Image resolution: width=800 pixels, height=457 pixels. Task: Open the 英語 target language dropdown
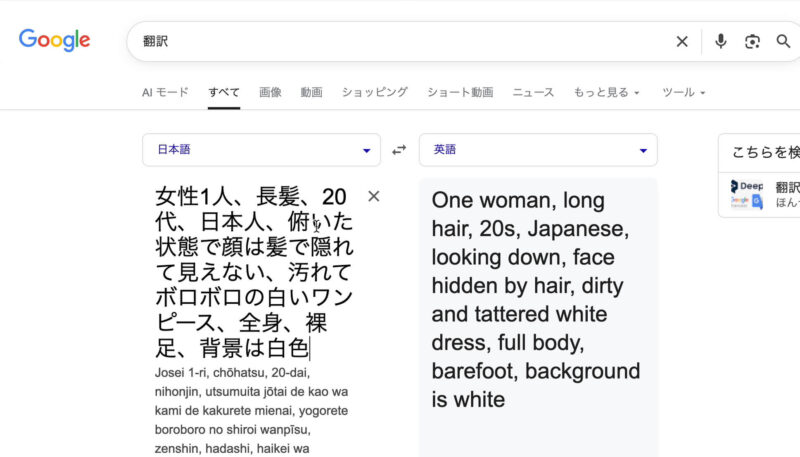click(538, 150)
